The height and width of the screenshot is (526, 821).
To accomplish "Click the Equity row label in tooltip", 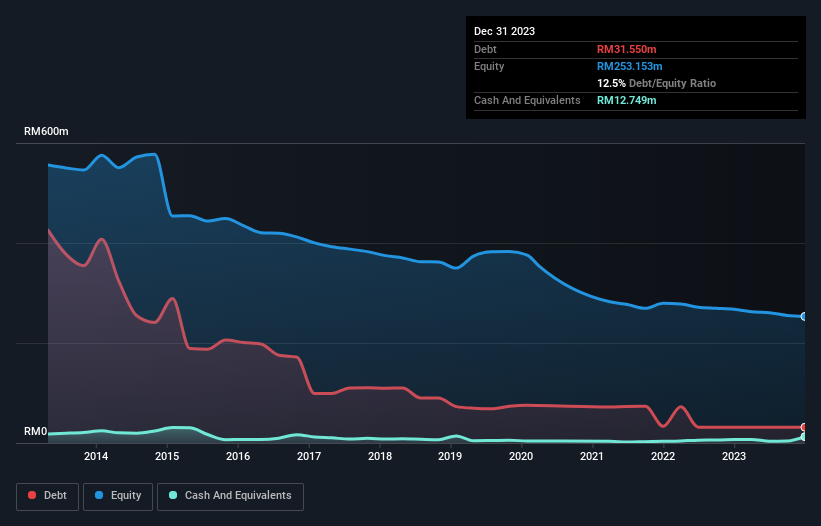I will (x=489, y=66).
